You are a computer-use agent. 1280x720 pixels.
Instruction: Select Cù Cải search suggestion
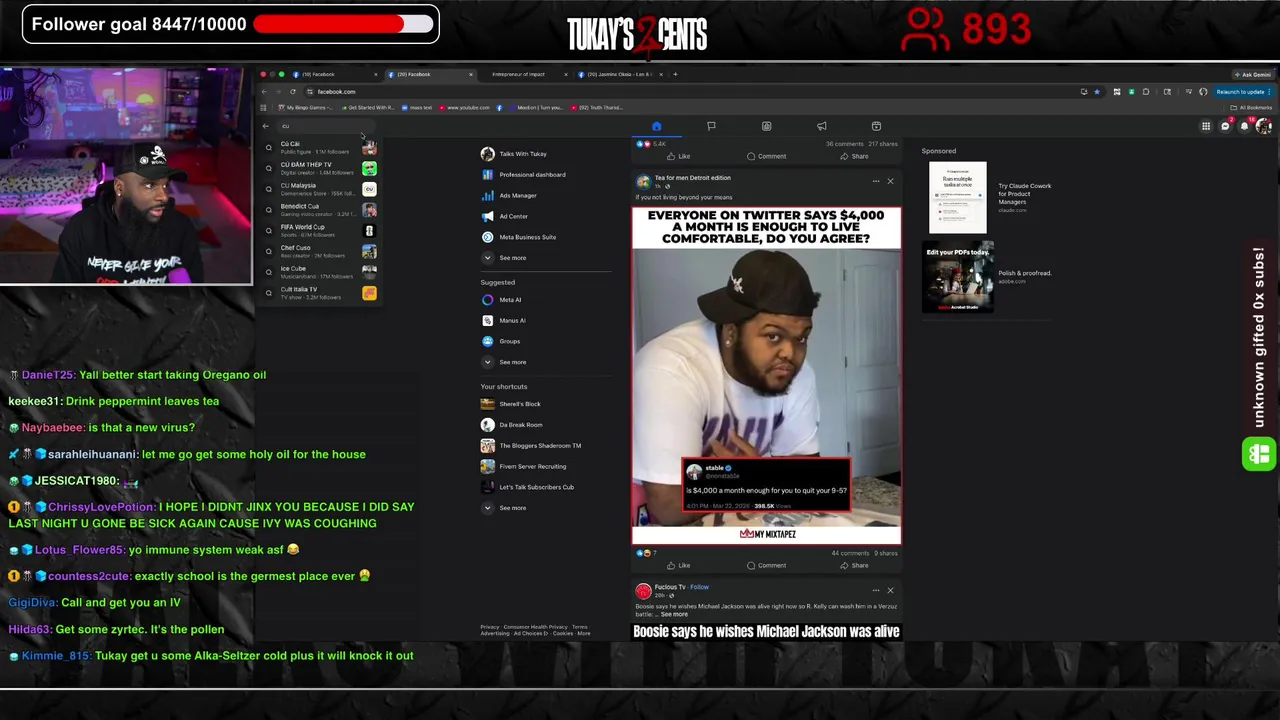coord(320,147)
